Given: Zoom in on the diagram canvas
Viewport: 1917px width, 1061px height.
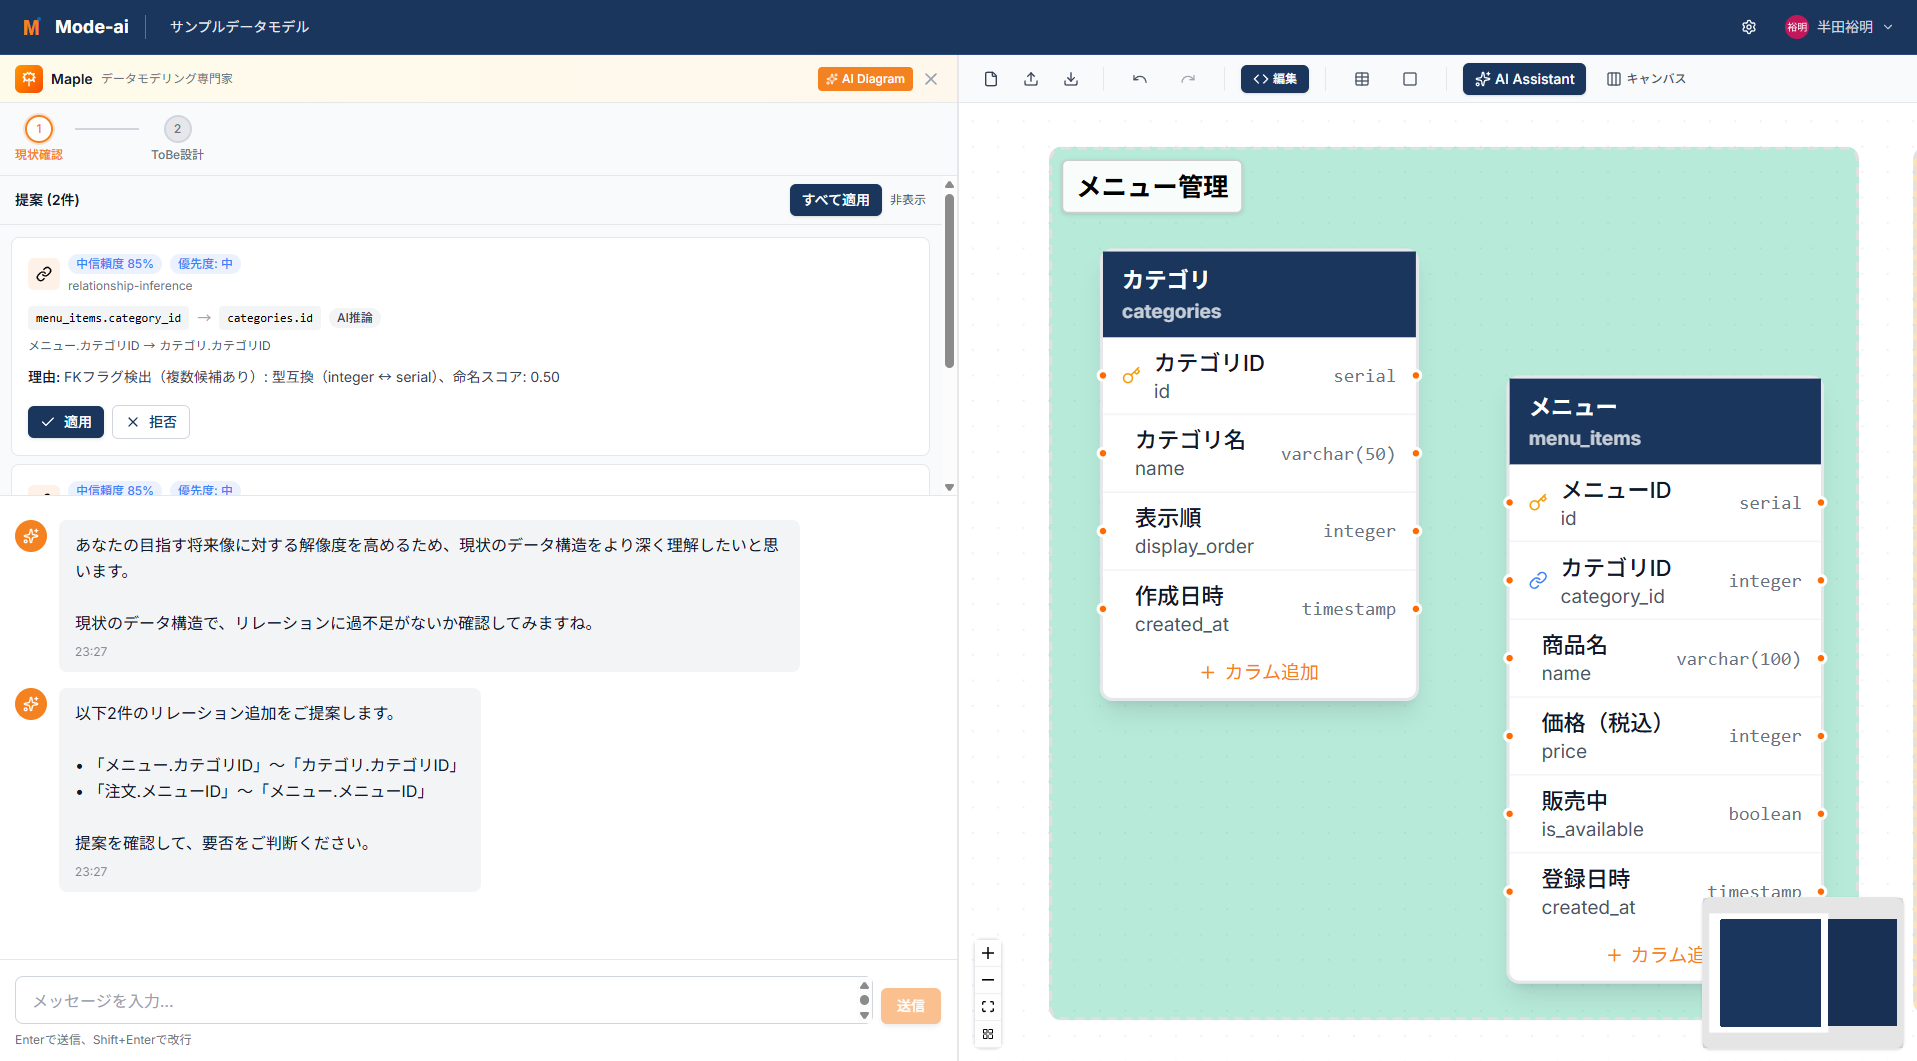Looking at the screenshot, I should (988, 953).
